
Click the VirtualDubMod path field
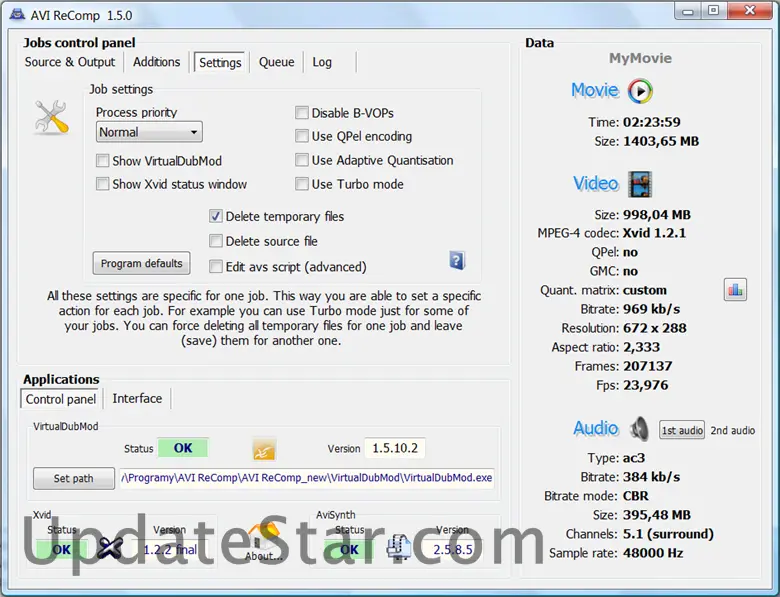point(307,478)
